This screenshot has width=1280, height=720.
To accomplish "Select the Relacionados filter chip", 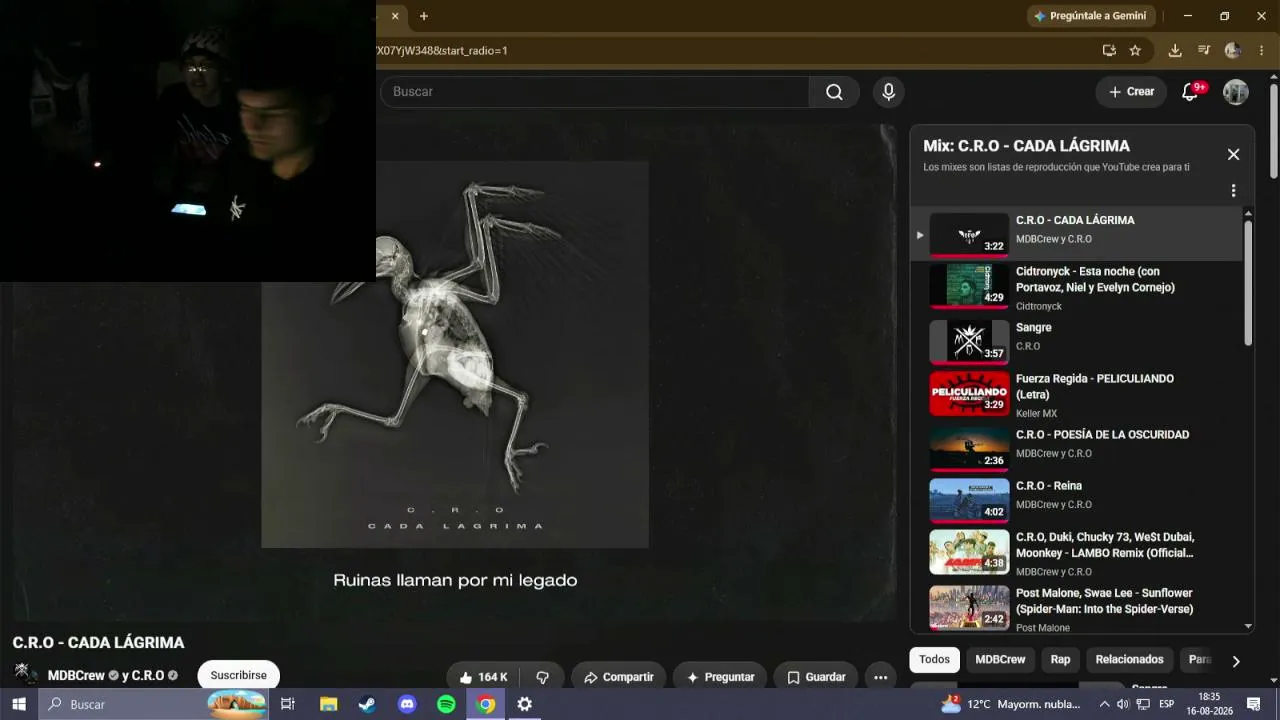I will 1129,660.
